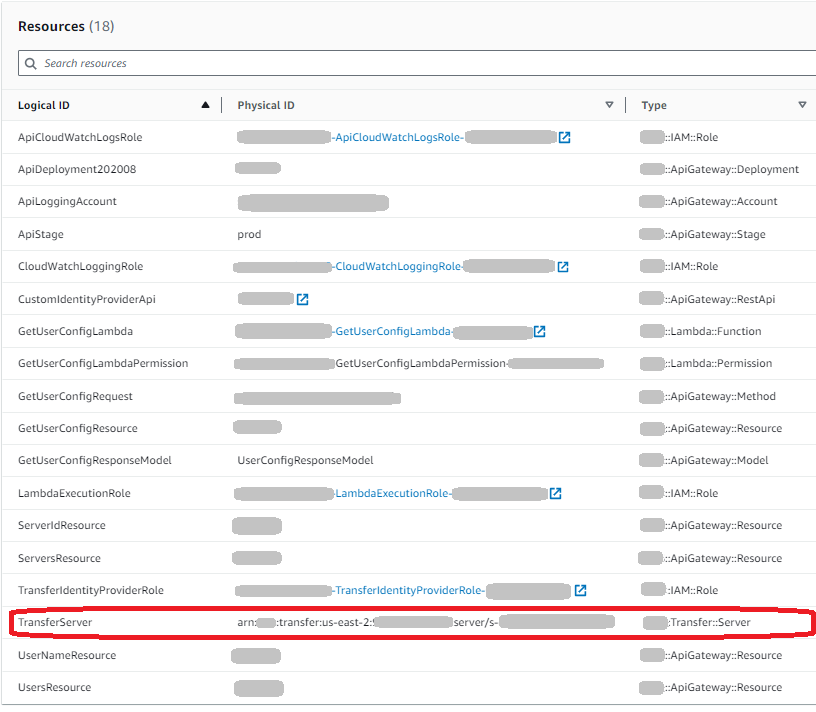Open external link icon for TransferIdentityProviderRole

pyautogui.click(x=580, y=591)
